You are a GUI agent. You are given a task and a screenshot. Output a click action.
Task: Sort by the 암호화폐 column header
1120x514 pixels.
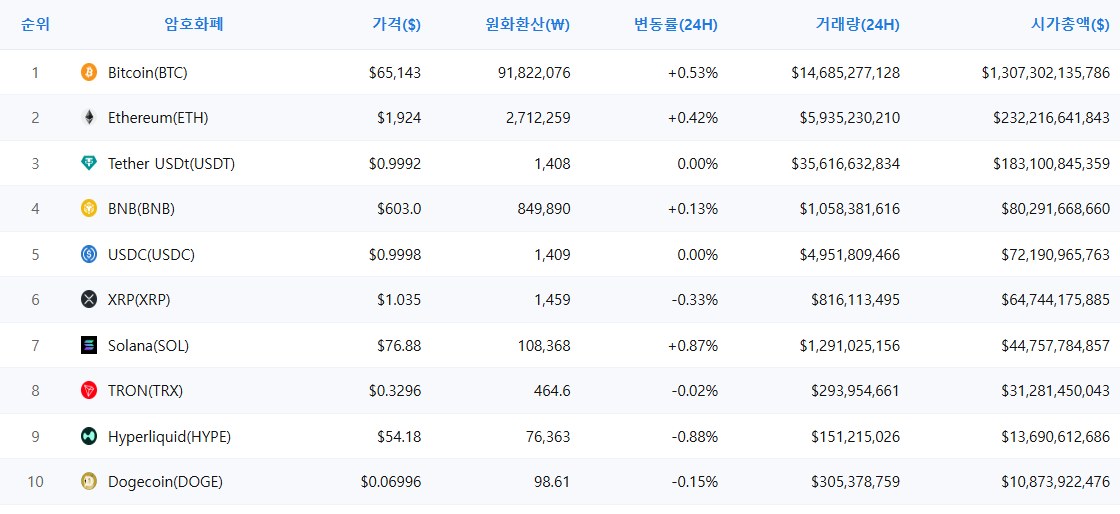click(x=194, y=25)
